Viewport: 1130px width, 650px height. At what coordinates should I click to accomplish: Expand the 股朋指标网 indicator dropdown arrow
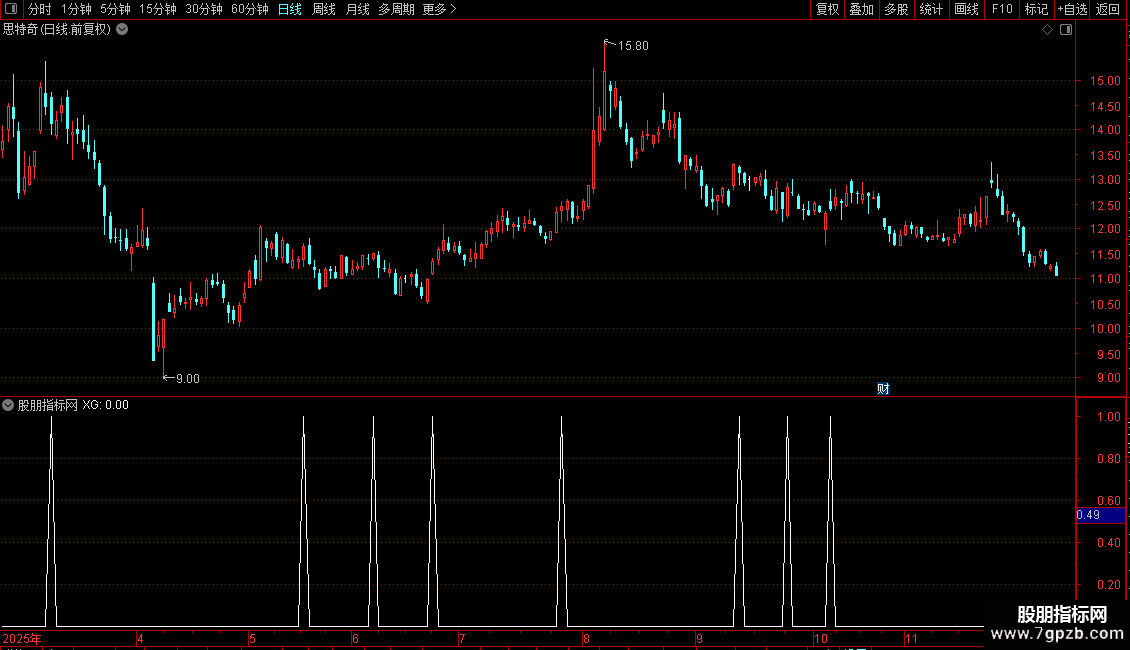pyautogui.click(x=8, y=405)
